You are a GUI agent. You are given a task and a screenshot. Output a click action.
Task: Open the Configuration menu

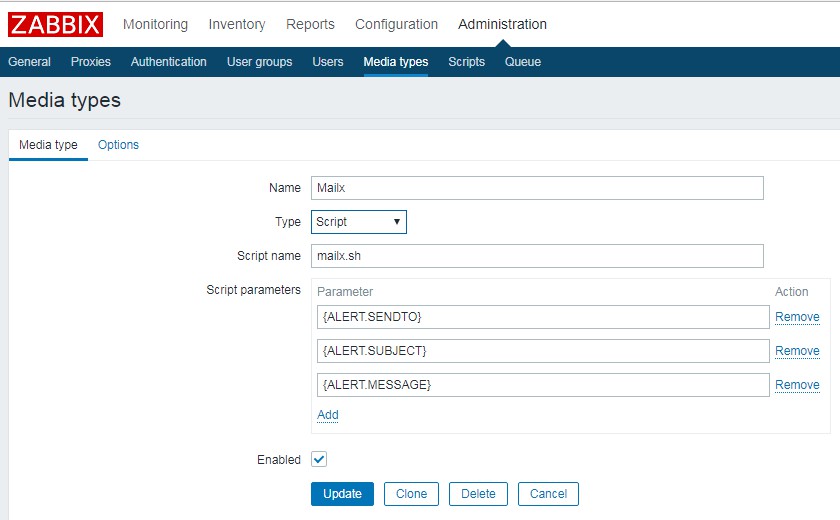(x=396, y=24)
